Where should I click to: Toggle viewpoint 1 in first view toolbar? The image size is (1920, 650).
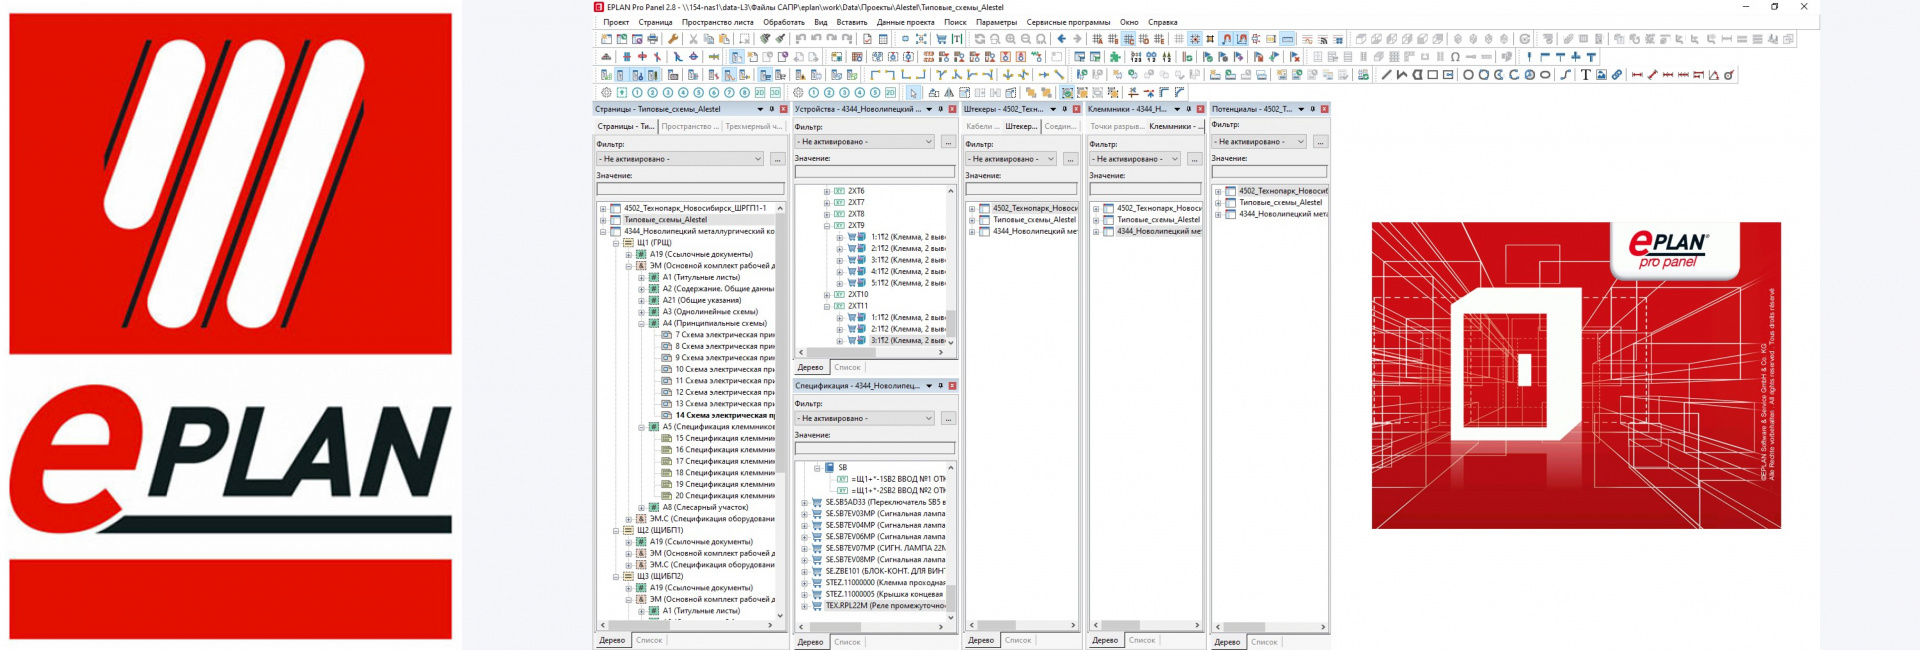click(637, 93)
